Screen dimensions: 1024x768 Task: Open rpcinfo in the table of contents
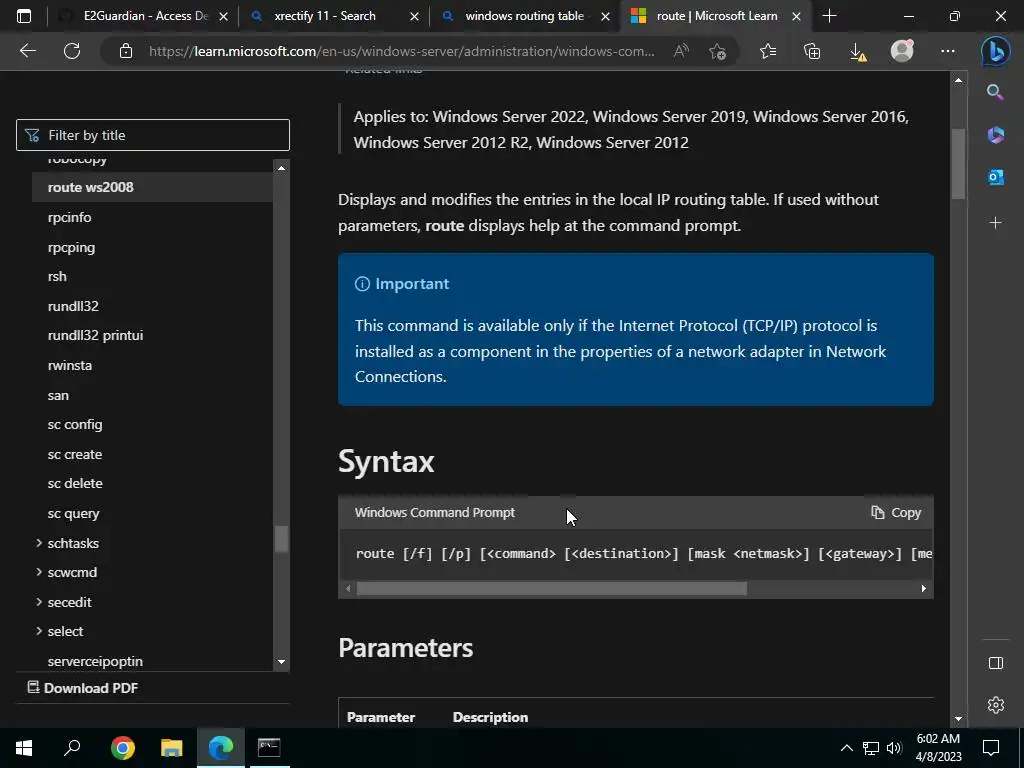(x=69, y=217)
